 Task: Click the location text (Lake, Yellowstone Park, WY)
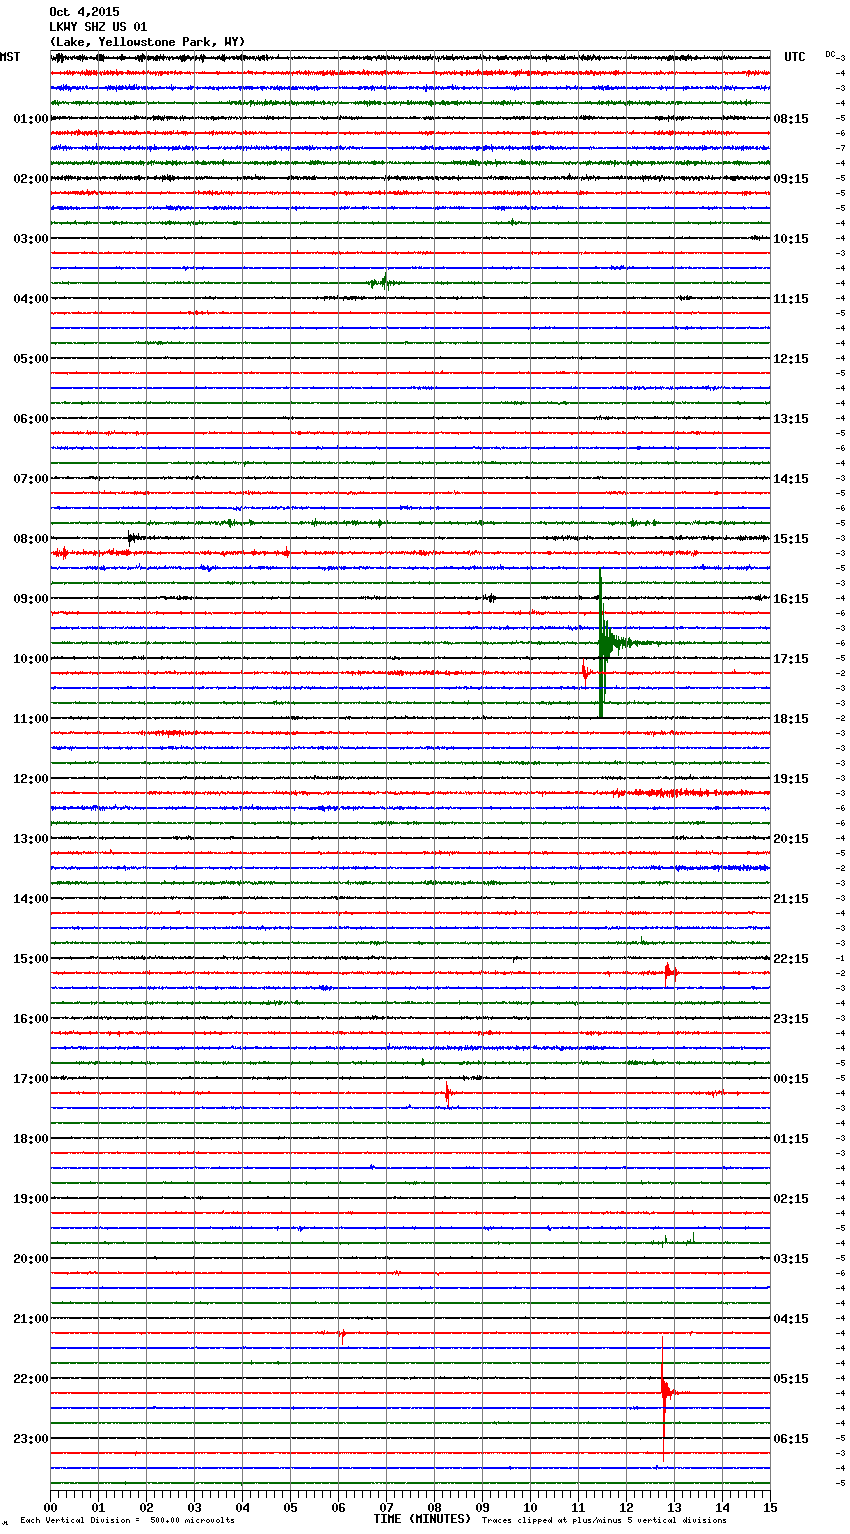pos(147,42)
